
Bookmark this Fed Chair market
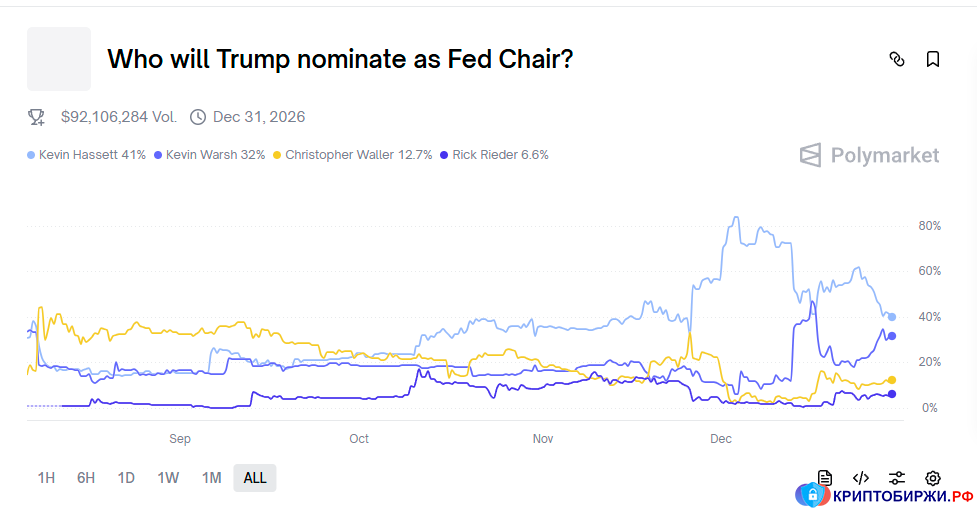tap(933, 59)
